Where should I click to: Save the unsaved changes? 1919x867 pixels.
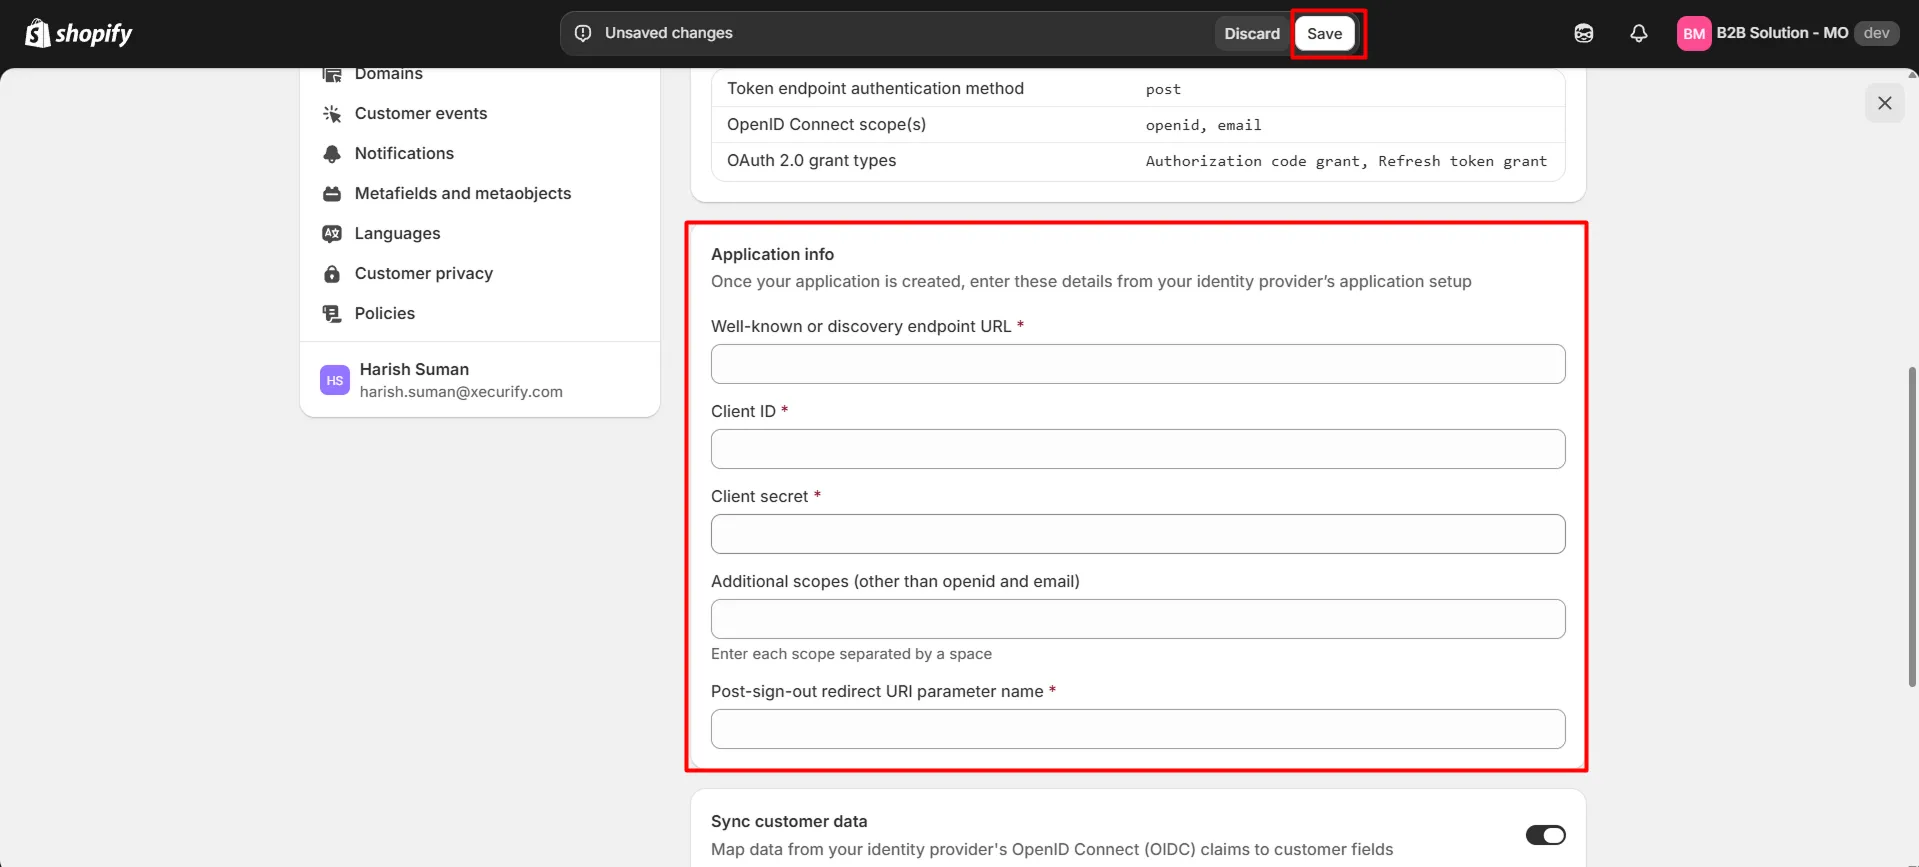(x=1324, y=33)
